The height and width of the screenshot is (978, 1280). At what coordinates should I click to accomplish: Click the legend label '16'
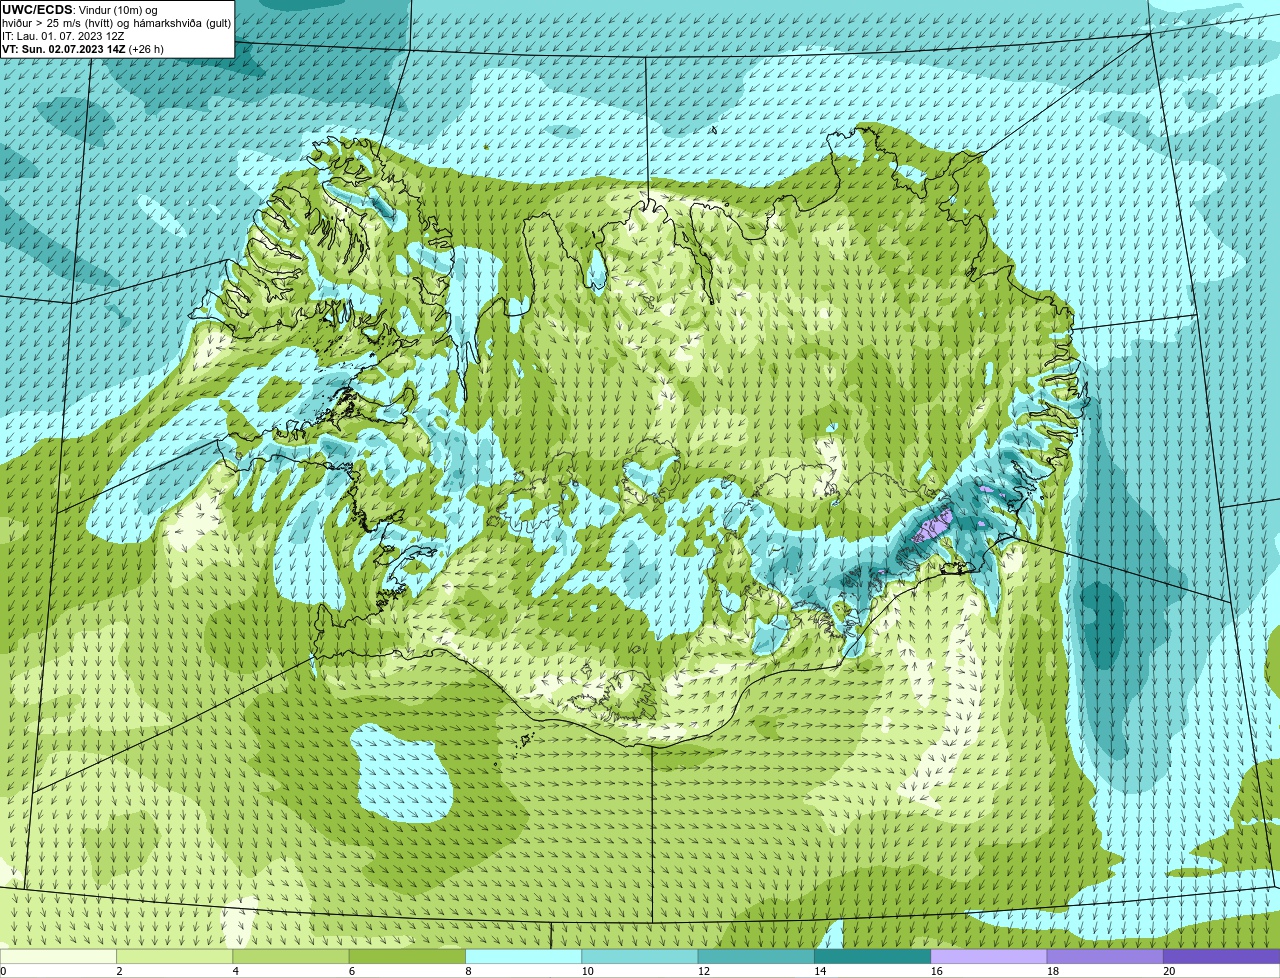point(937,971)
